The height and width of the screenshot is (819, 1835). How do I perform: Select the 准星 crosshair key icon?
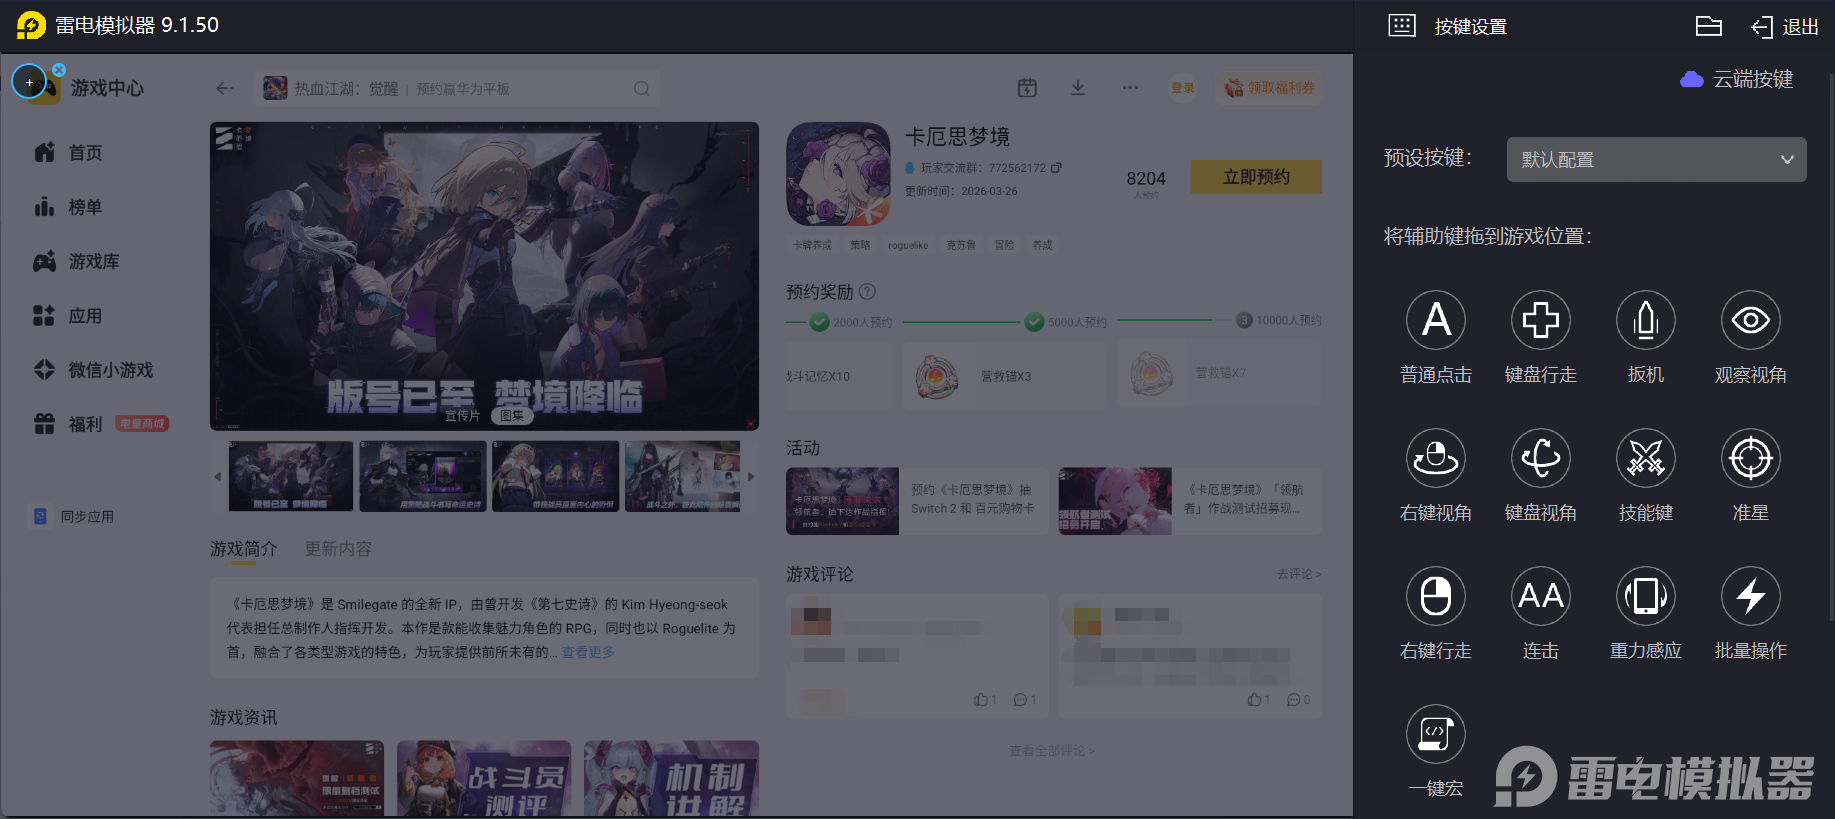1751,458
